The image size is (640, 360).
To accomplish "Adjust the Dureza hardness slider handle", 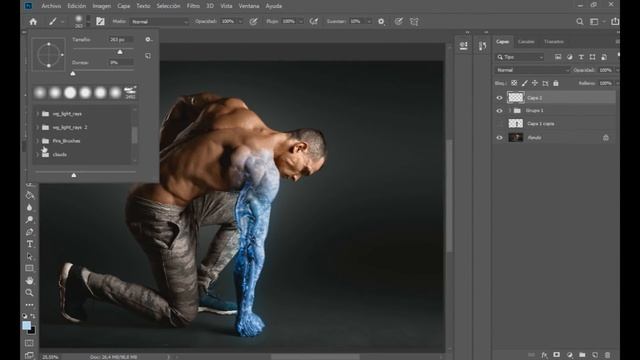I will pyautogui.click(x=73, y=73).
